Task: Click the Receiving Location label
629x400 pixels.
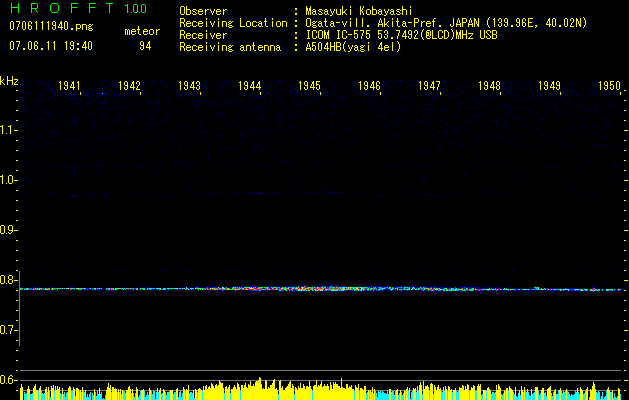Action: [233, 23]
